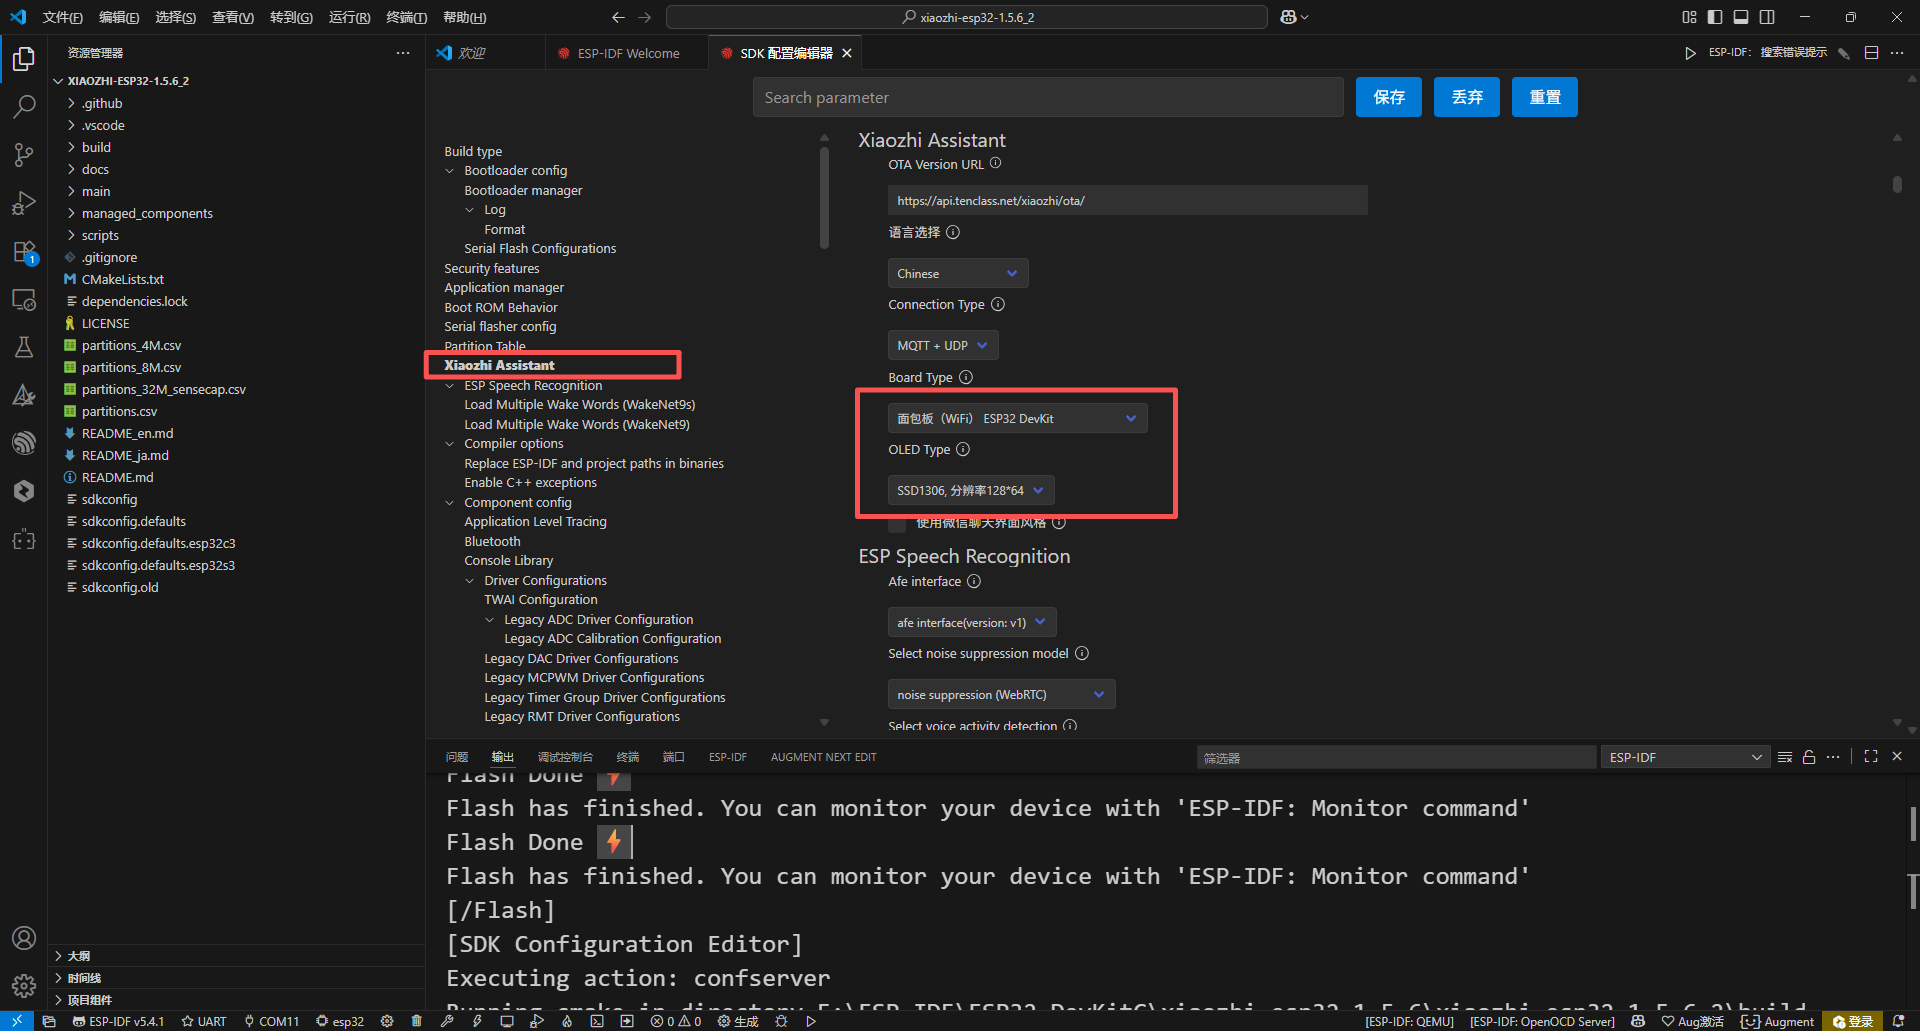Open the File menu (文件)

tap(62, 17)
